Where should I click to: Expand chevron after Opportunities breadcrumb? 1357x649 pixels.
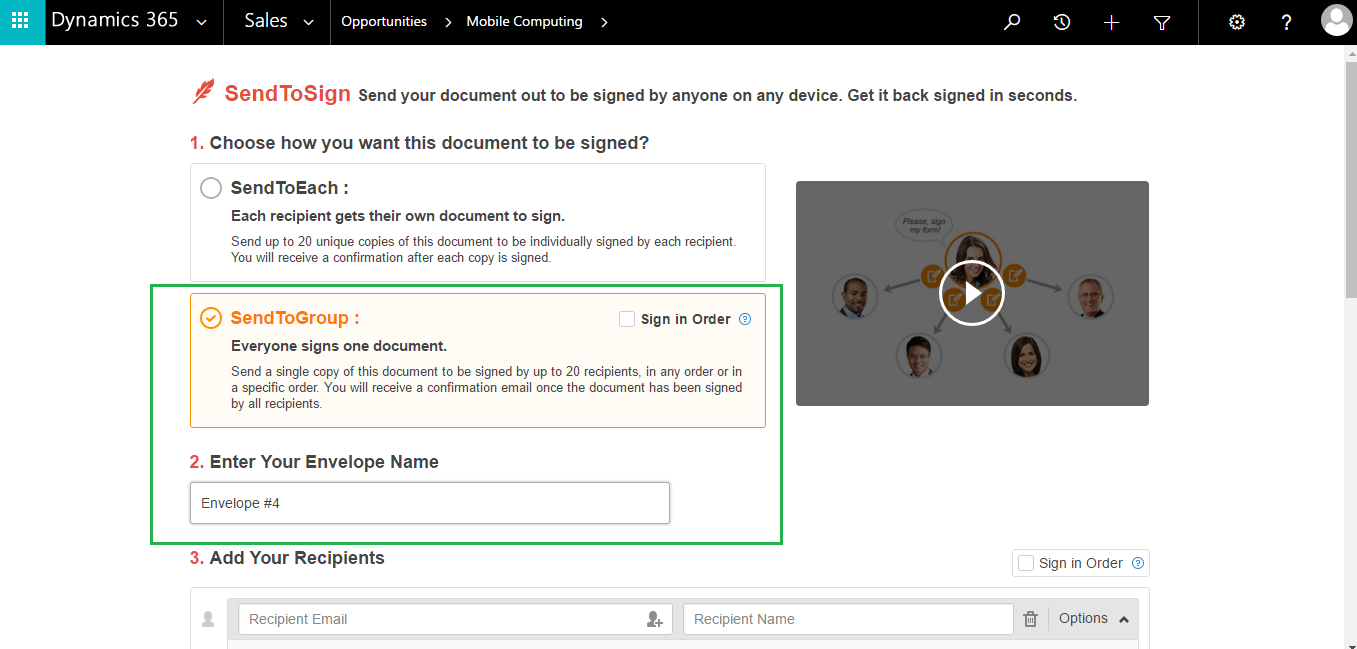(447, 22)
